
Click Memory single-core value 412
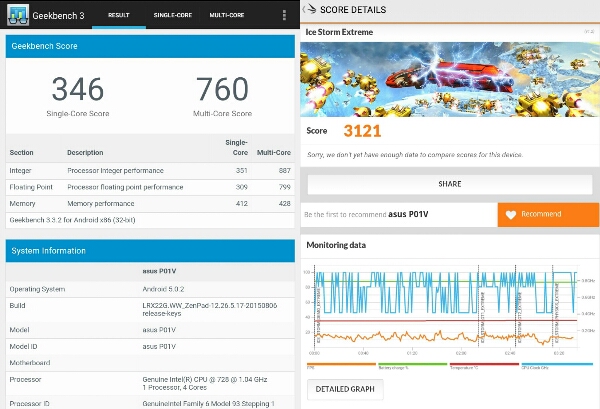(x=241, y=204)
